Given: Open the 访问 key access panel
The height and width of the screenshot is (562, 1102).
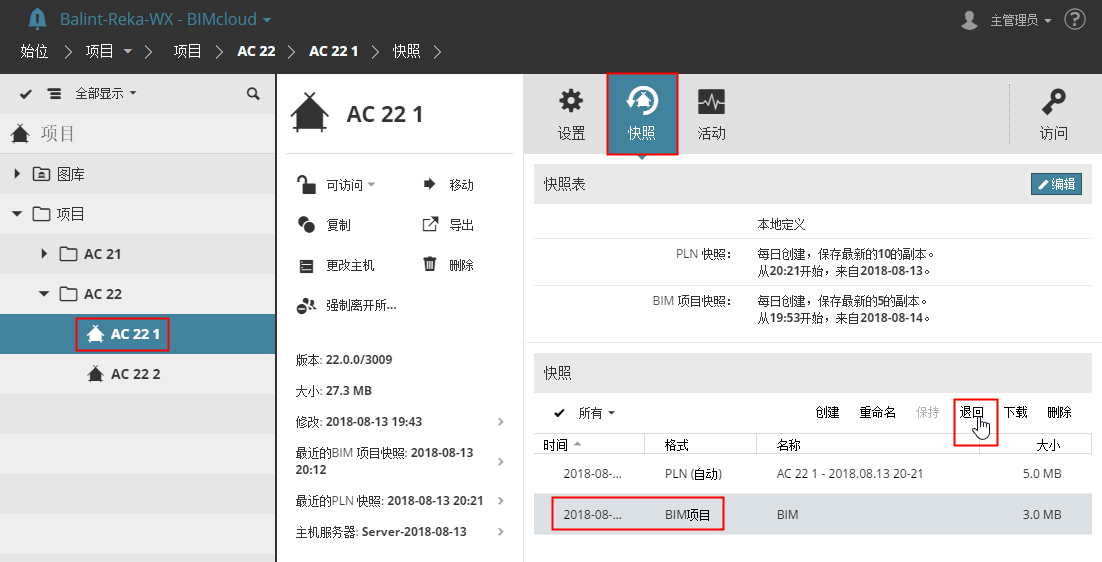Looking at the screenshot, I should [1053, 114].
